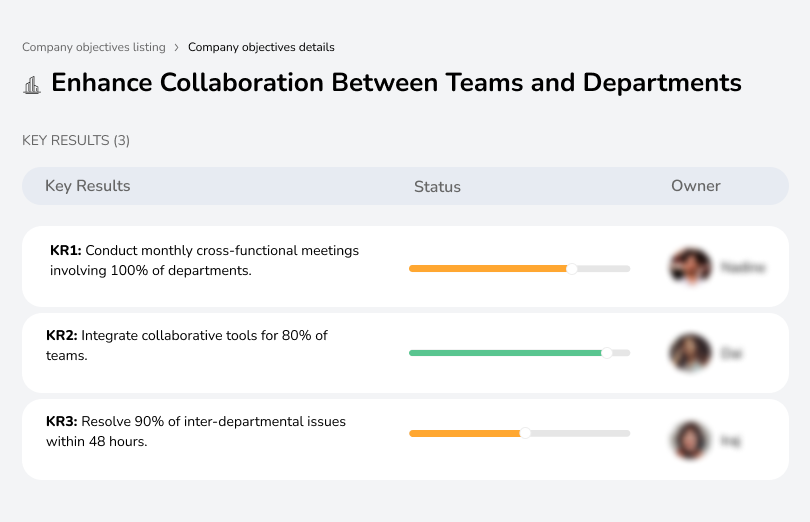Click the KEY RESULTS (3) section label
The image size is (810, 522).
(76, 141)
